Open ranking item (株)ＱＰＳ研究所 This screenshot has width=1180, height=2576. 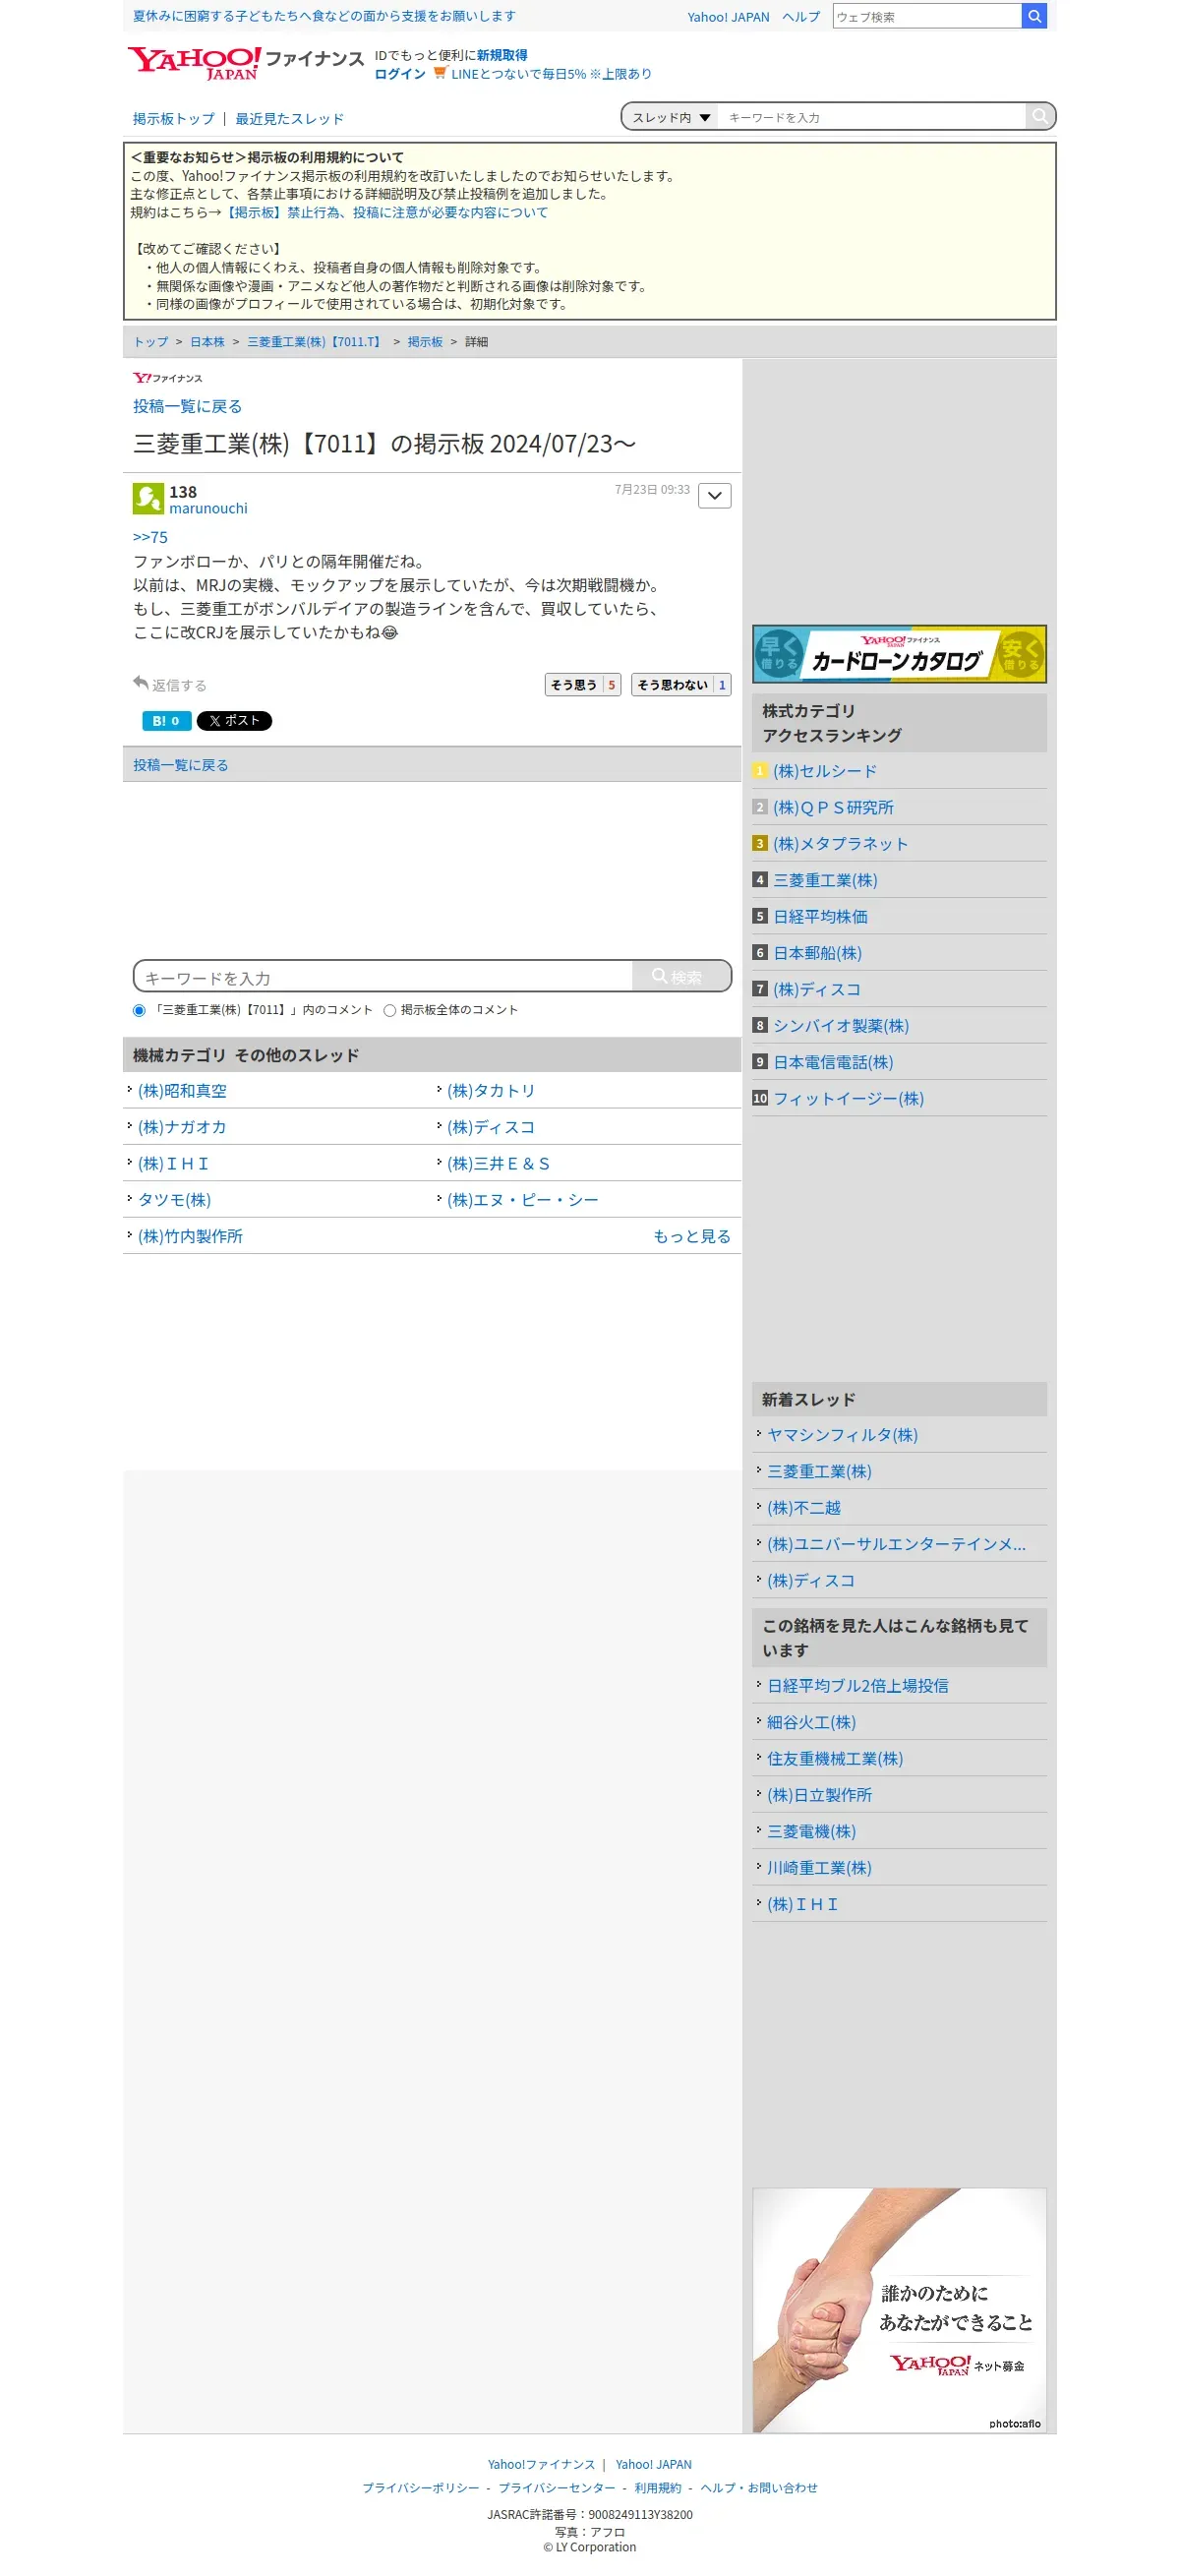click(833, 807)
